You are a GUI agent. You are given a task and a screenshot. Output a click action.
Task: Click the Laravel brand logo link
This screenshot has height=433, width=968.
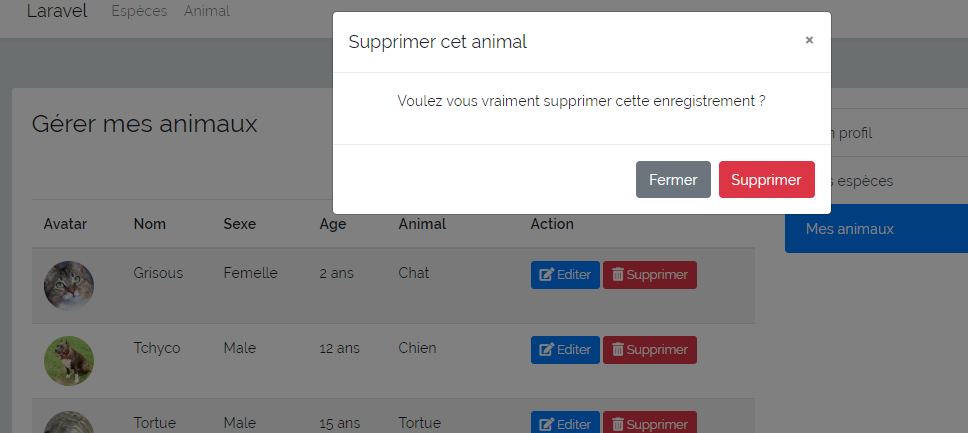57,12
